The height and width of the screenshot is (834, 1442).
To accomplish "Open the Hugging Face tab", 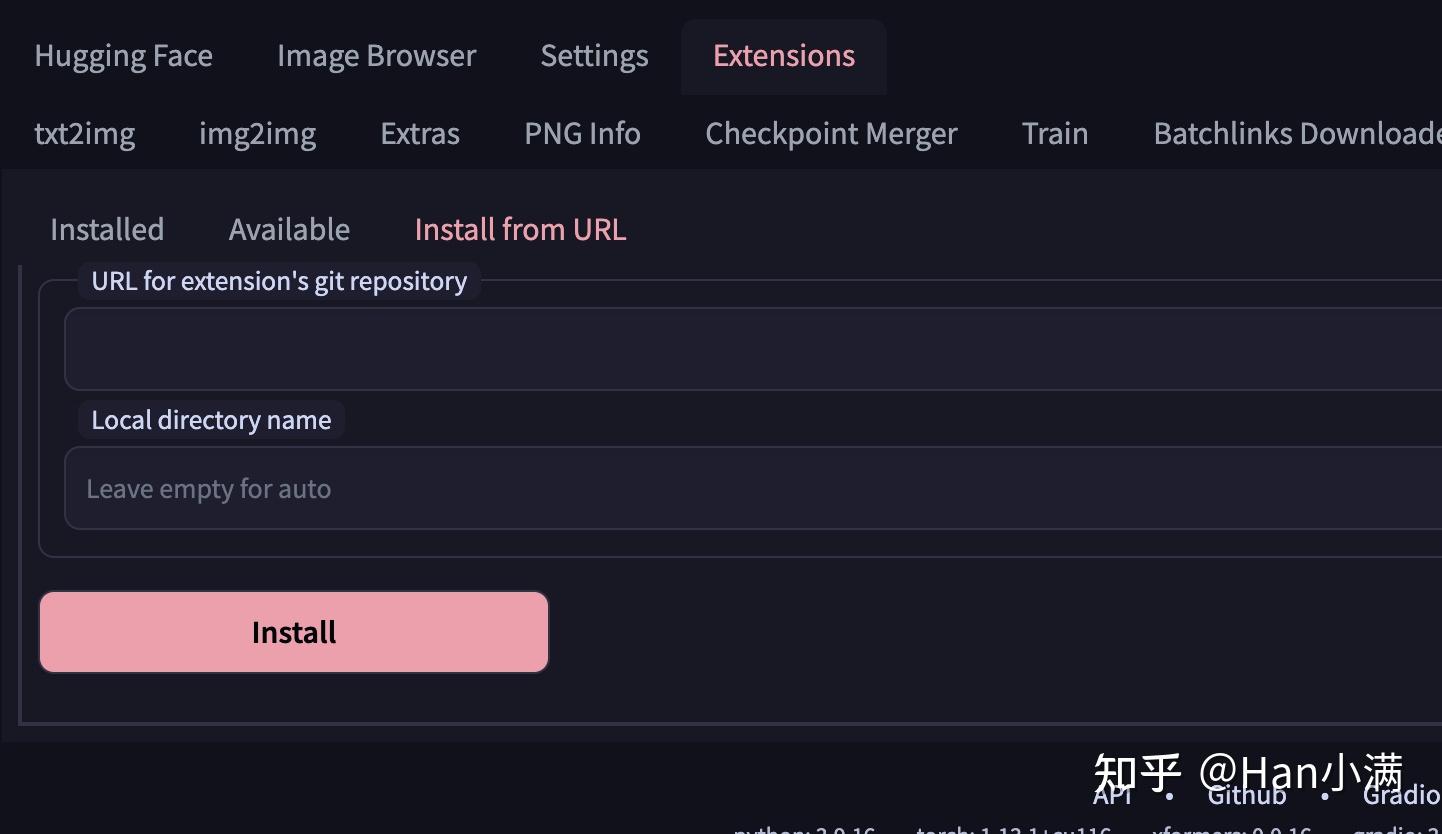I will (123, 56).
